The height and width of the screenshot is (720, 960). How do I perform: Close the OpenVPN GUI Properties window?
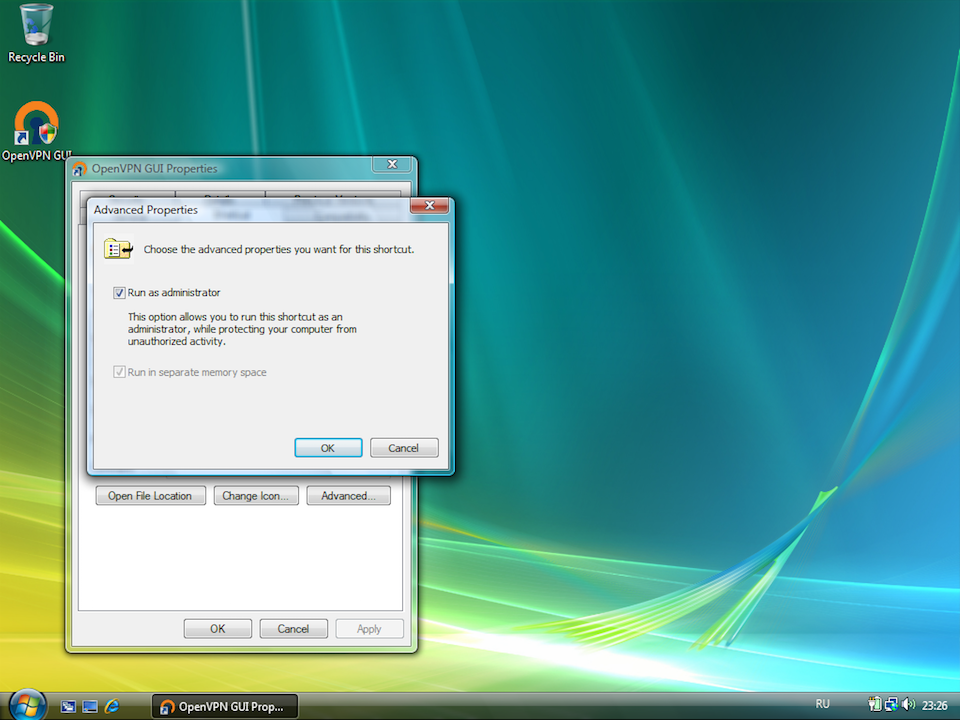click(x=392, y=164)
